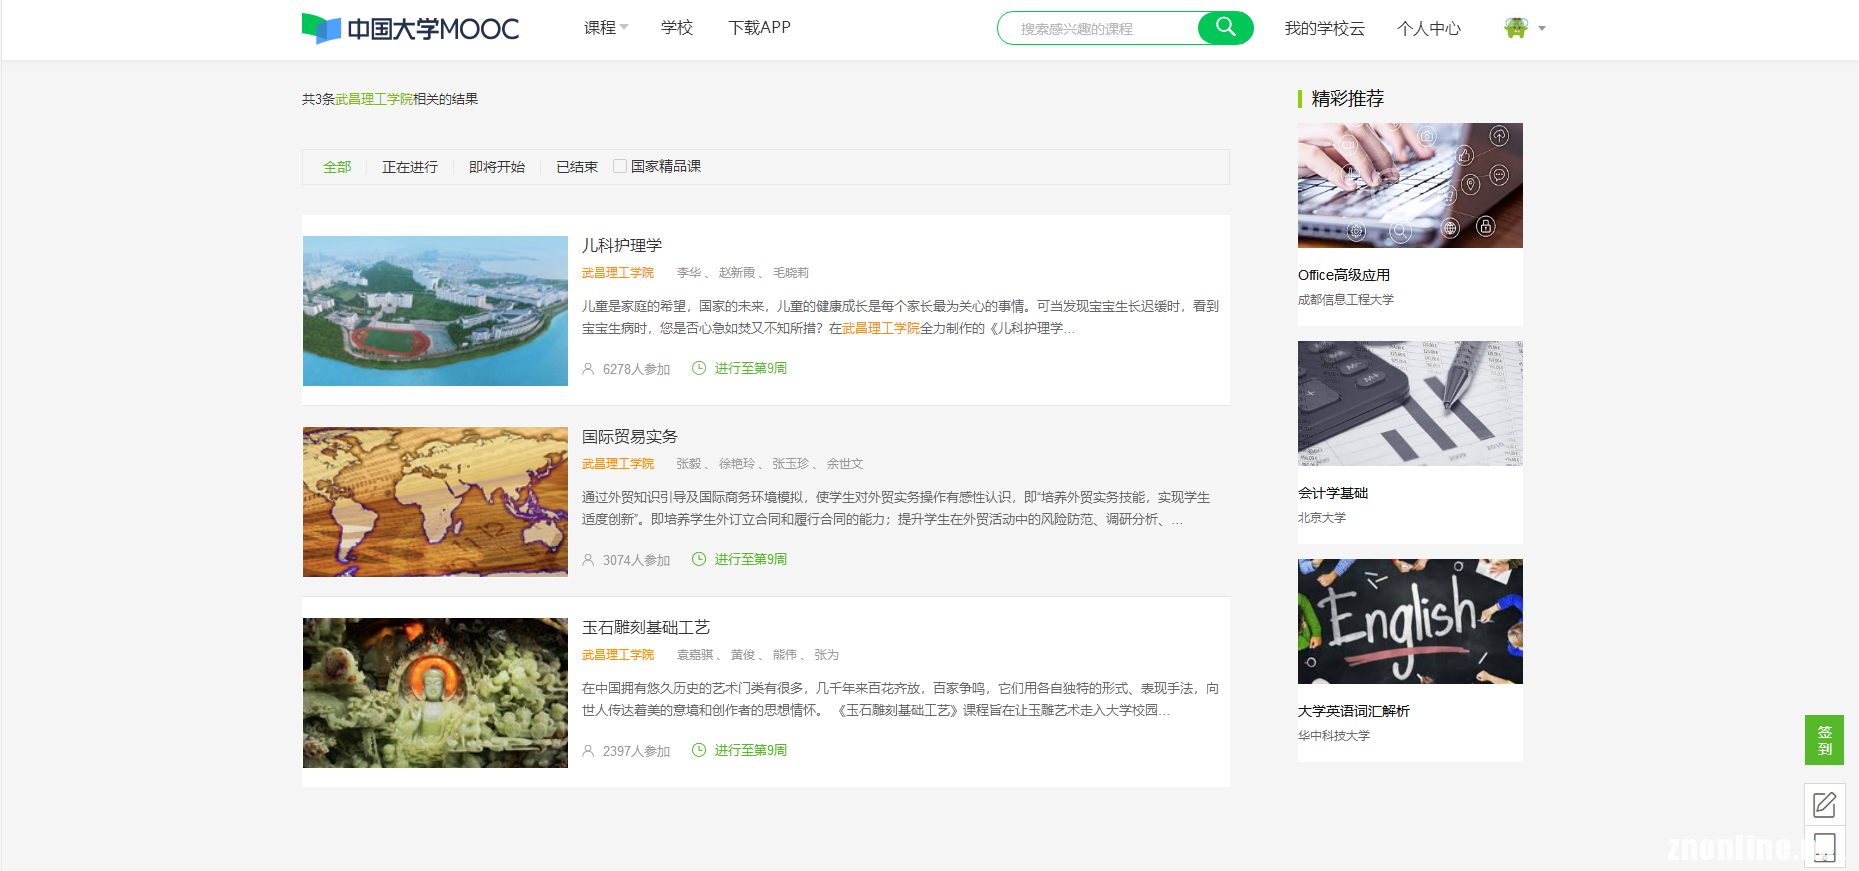
Task: Click the 国际贸易实务 world map thumbnail
Action: pos(435,502)
